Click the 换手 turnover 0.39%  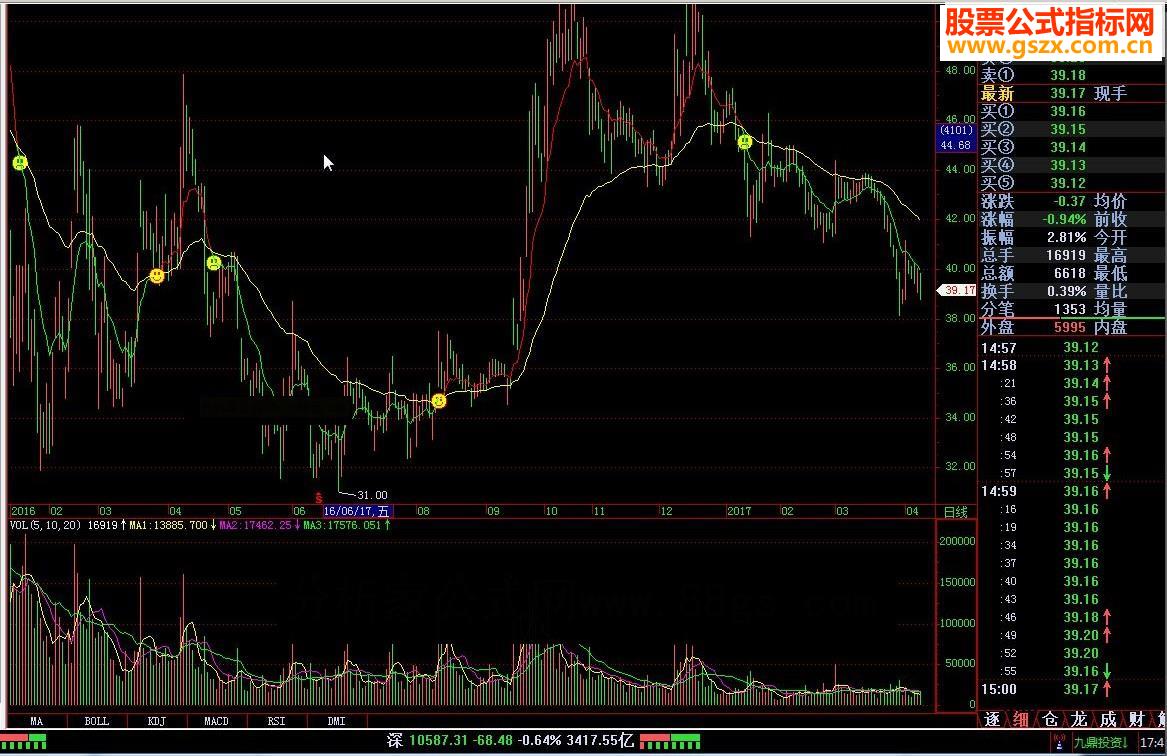pos(1067,291)
